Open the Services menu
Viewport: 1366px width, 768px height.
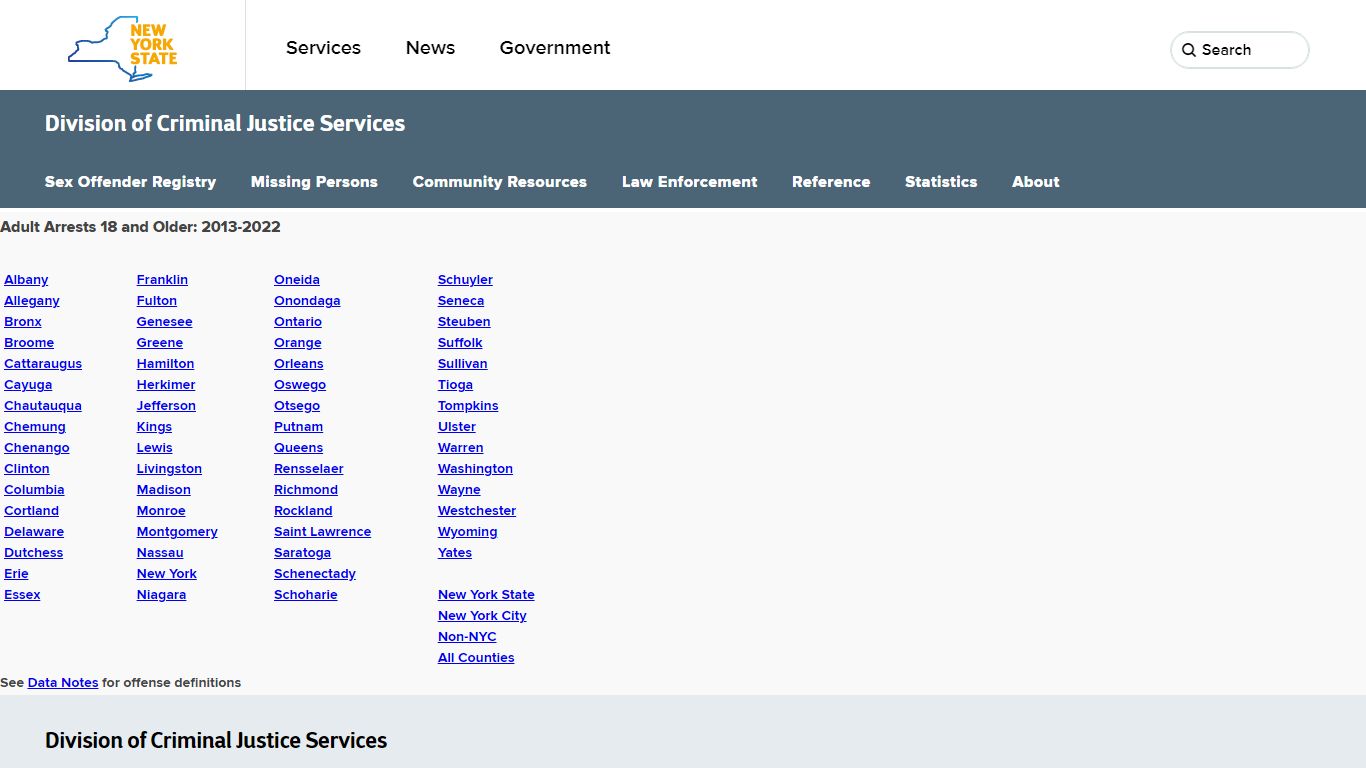click(x=323, y=48)
